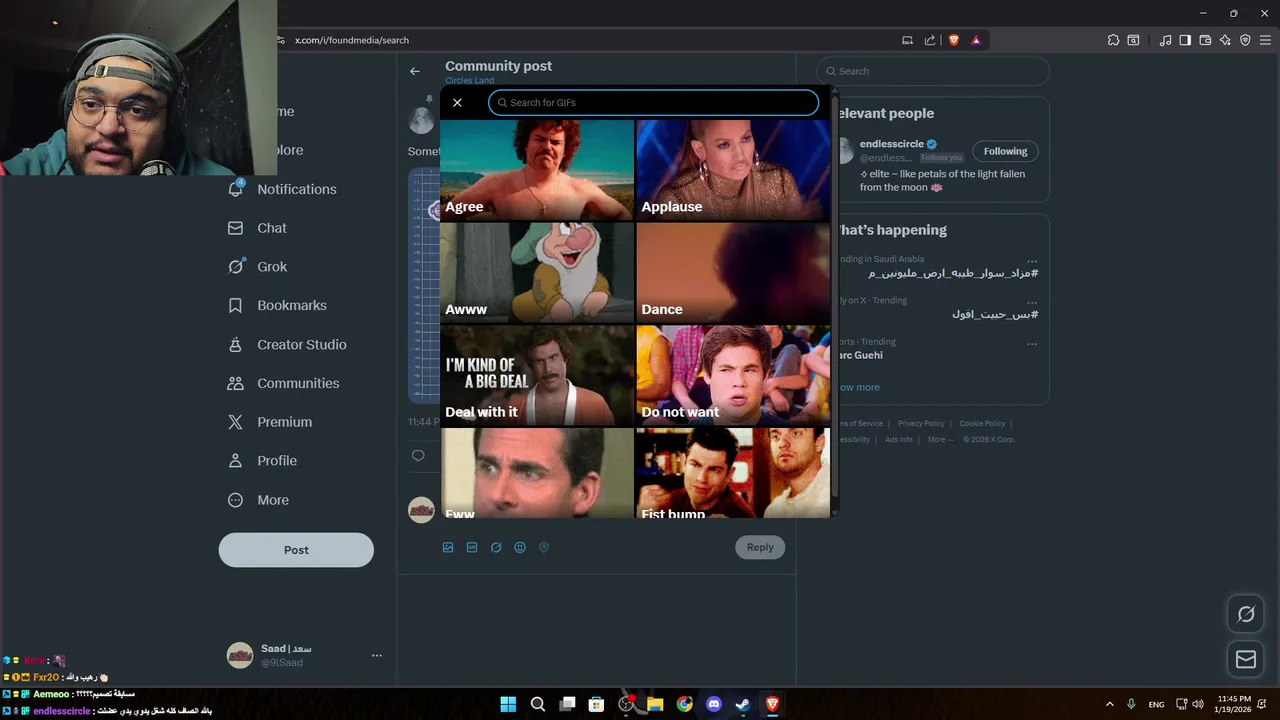Open the Agree GIF category
The width and height of the screenshot is (1280, 720).
537,169
